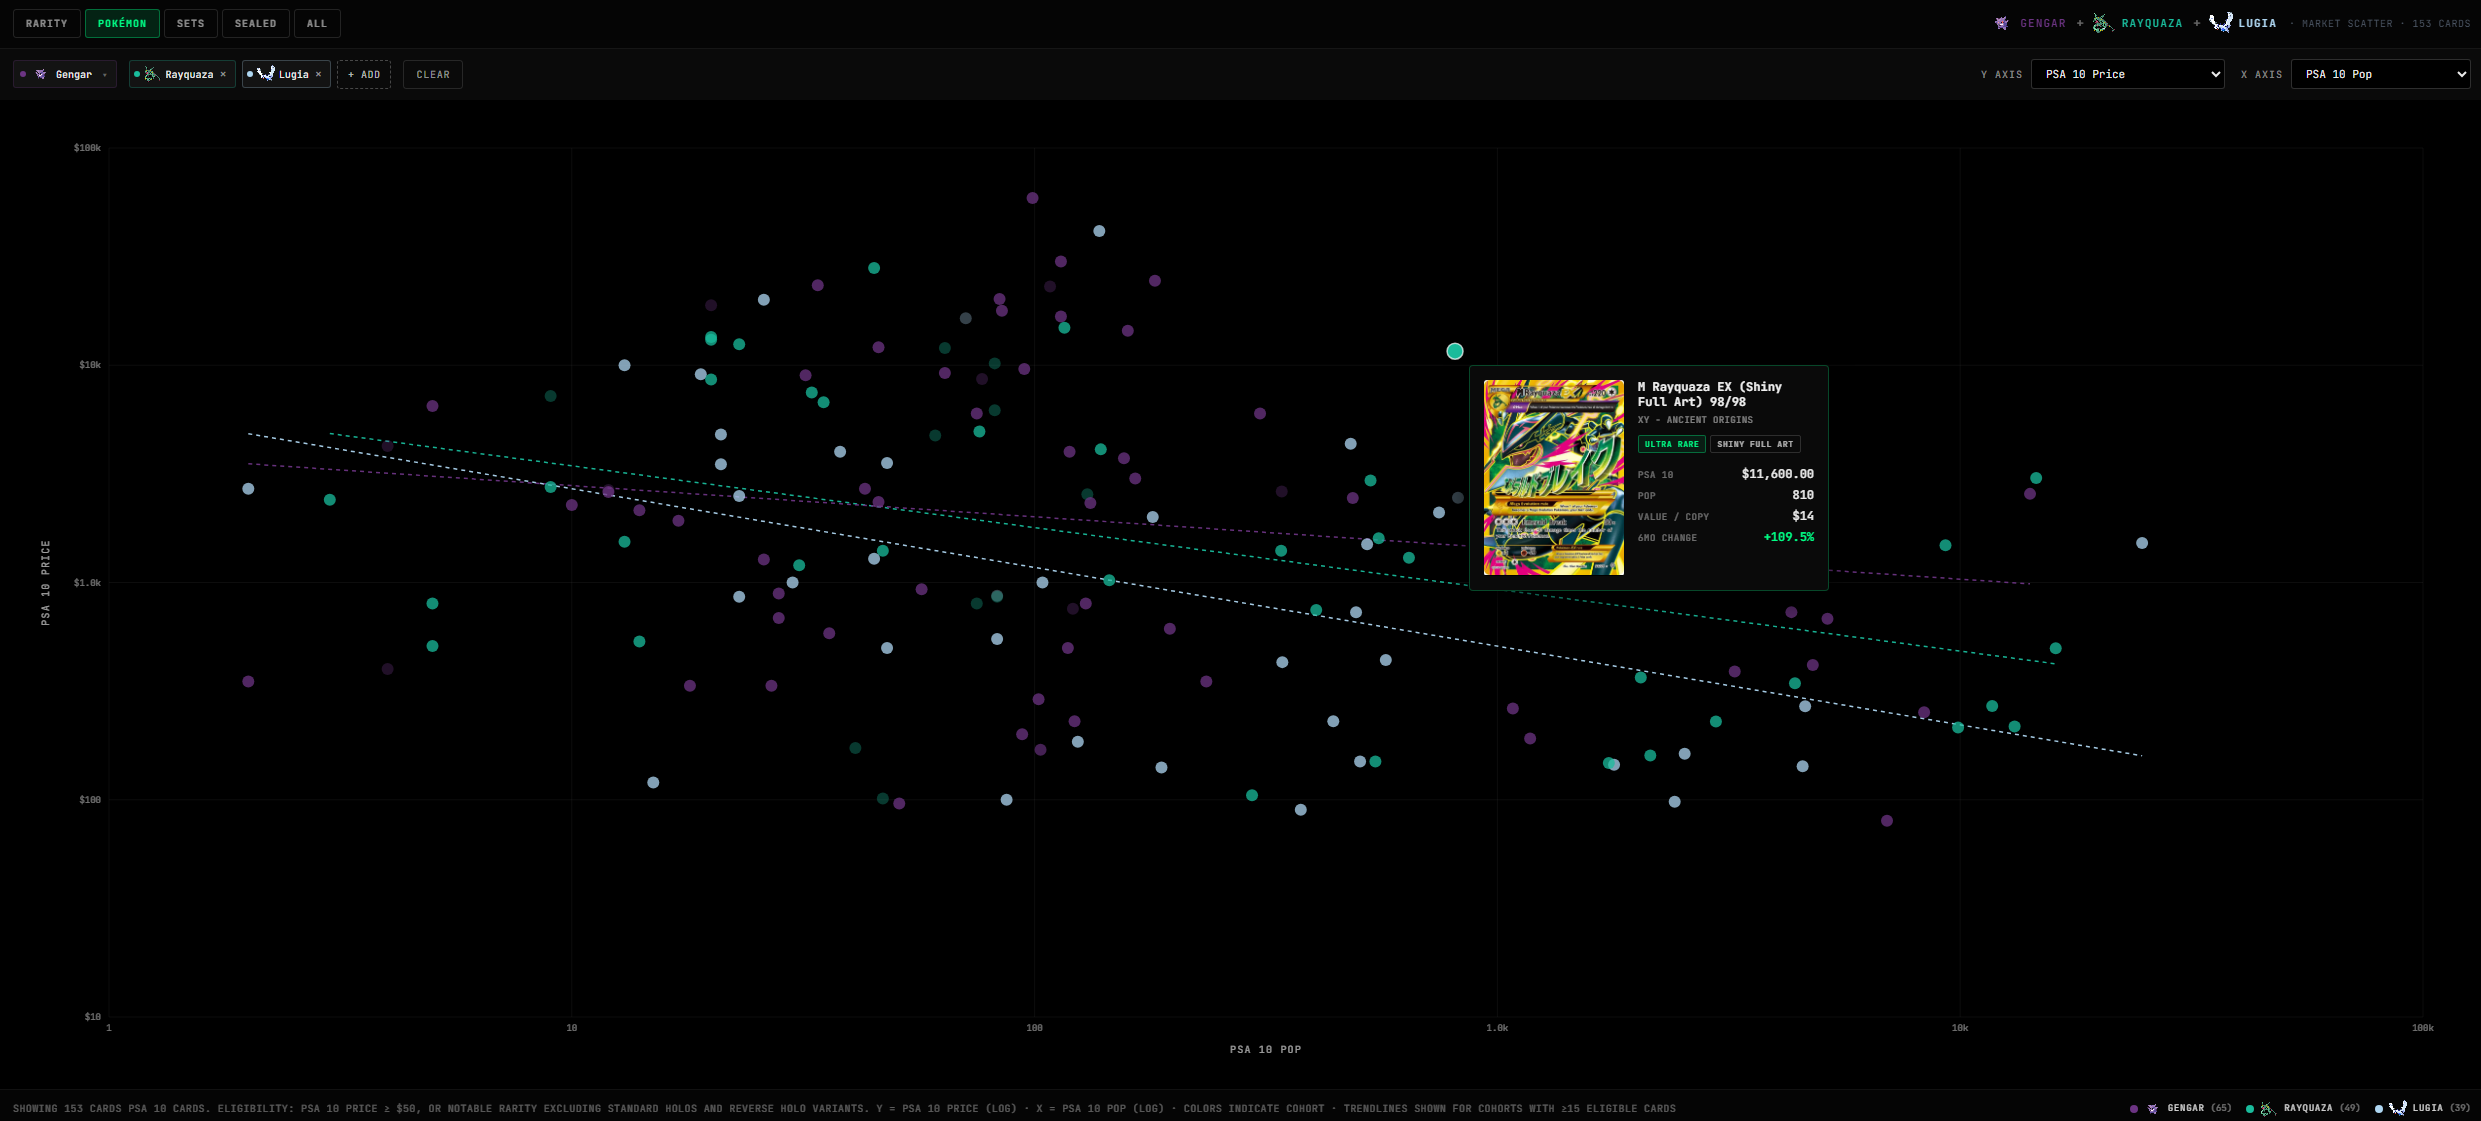Click the purple color dot on the Gengar chip
Image resolution: width=2481 pixels, height=1121 pixels.
point(23,74)
